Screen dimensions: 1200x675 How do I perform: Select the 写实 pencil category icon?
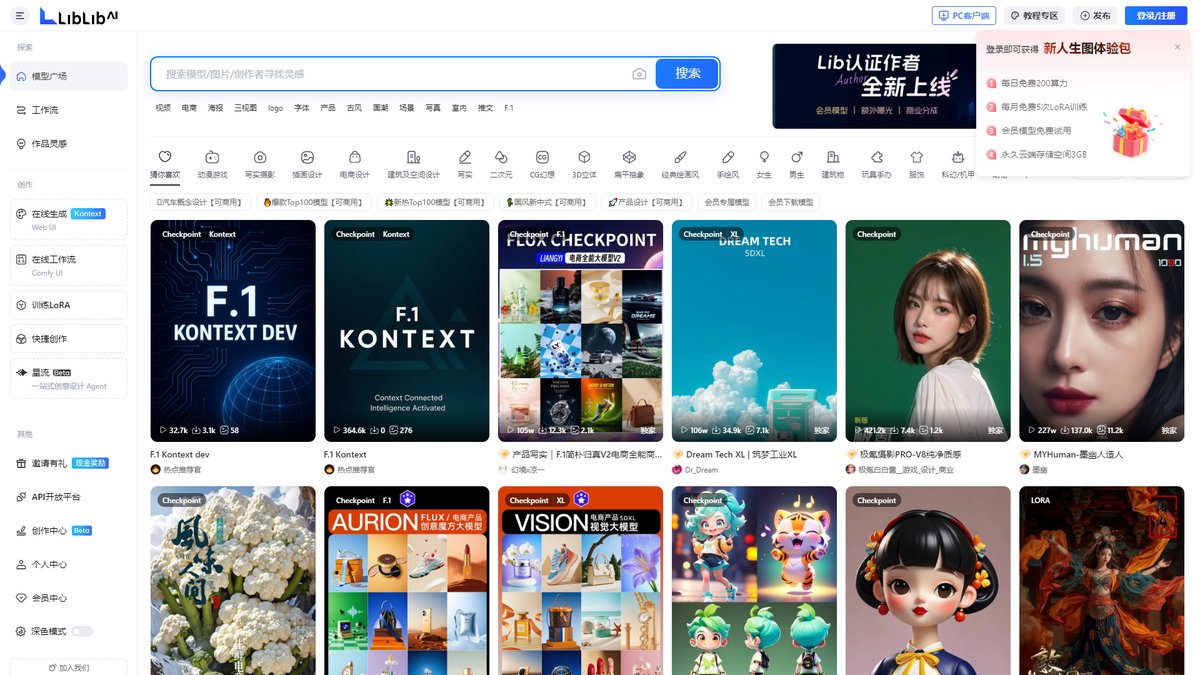(464, 157)
